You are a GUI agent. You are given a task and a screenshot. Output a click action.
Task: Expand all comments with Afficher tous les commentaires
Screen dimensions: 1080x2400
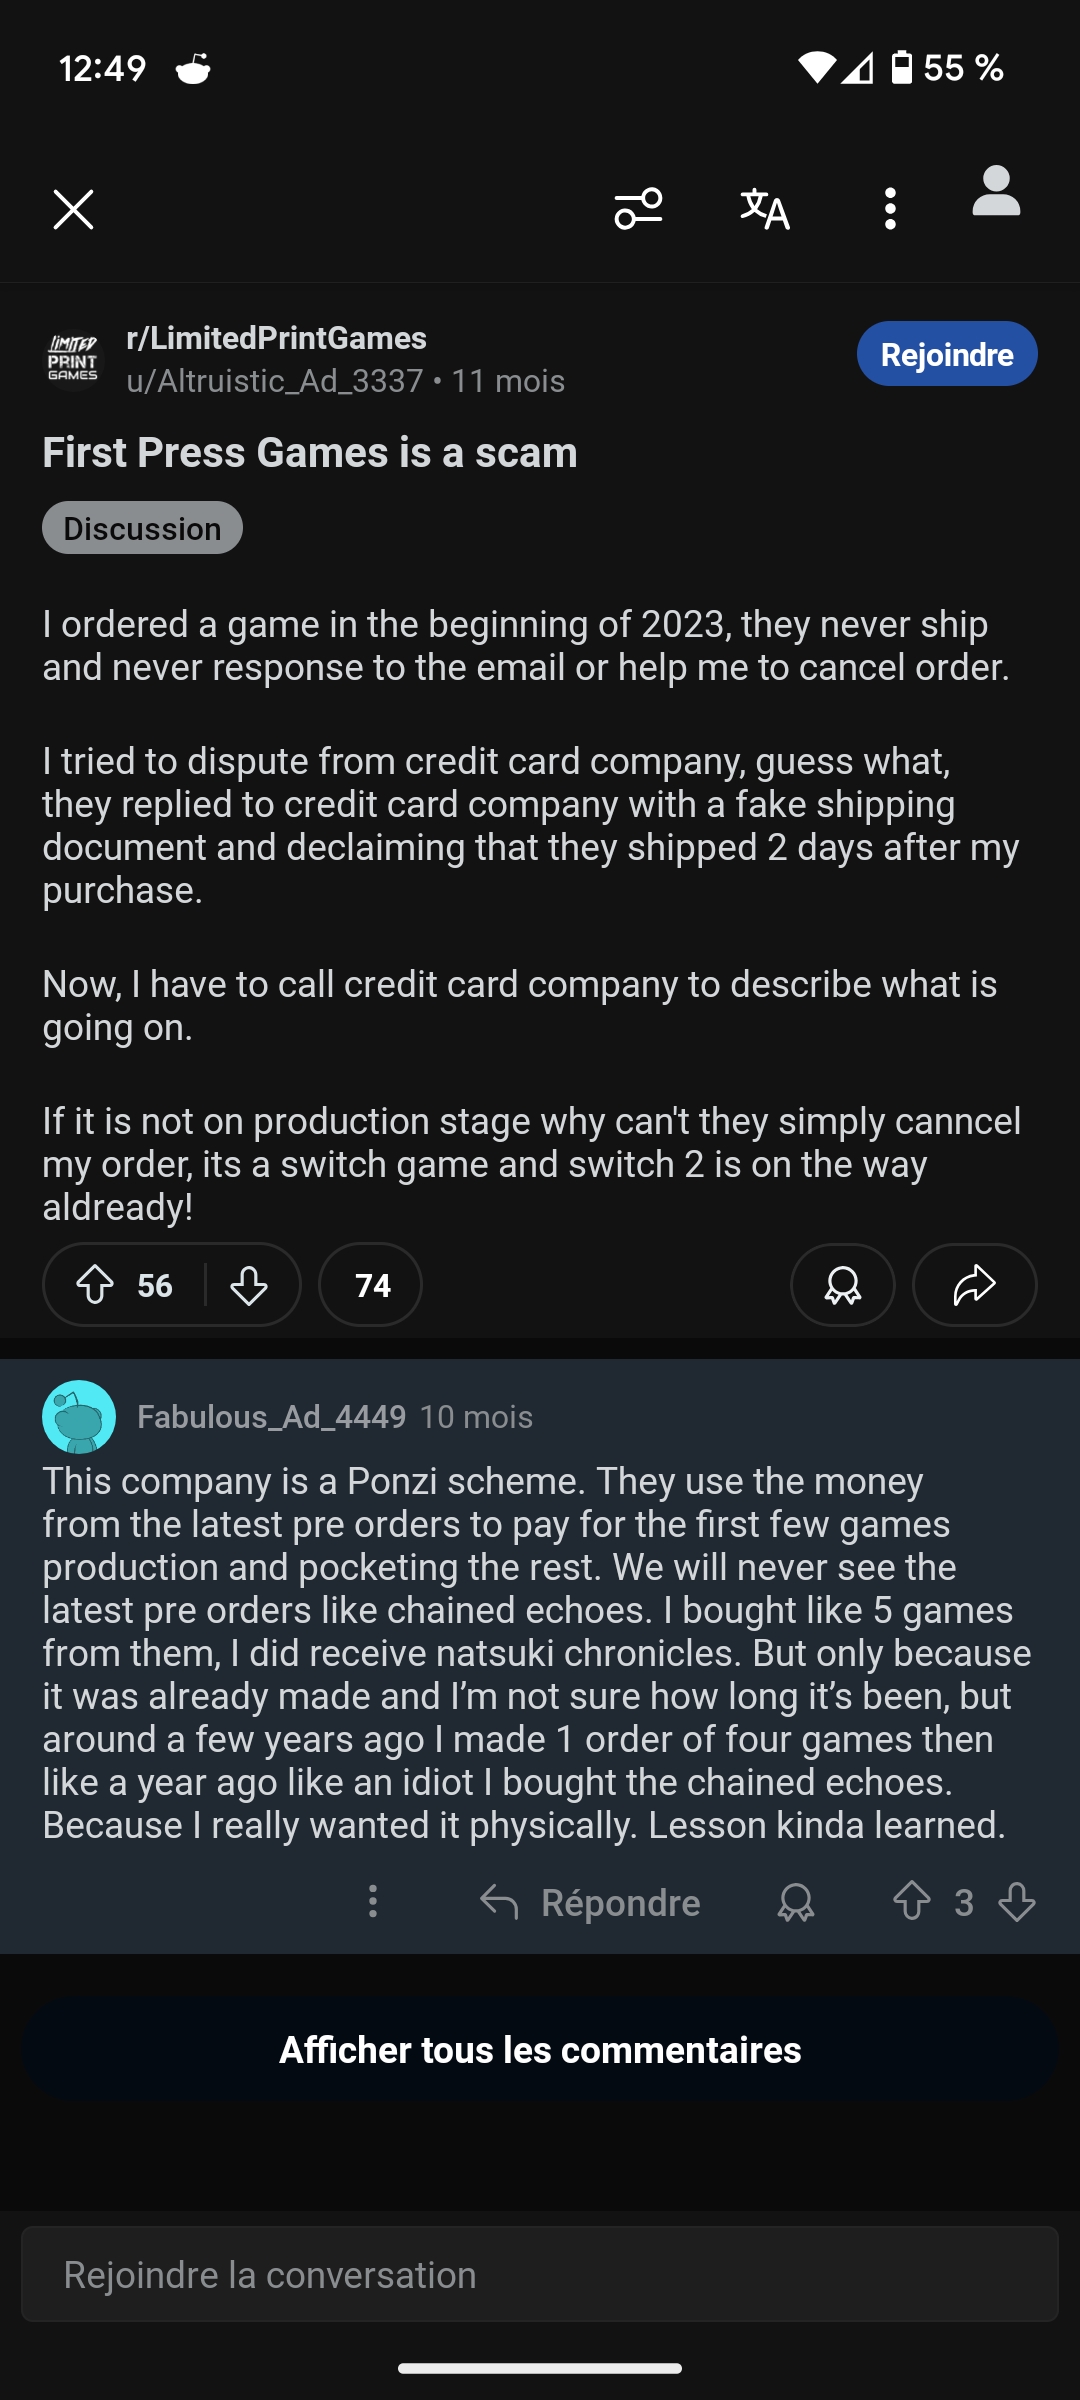tap(540, 2050)
